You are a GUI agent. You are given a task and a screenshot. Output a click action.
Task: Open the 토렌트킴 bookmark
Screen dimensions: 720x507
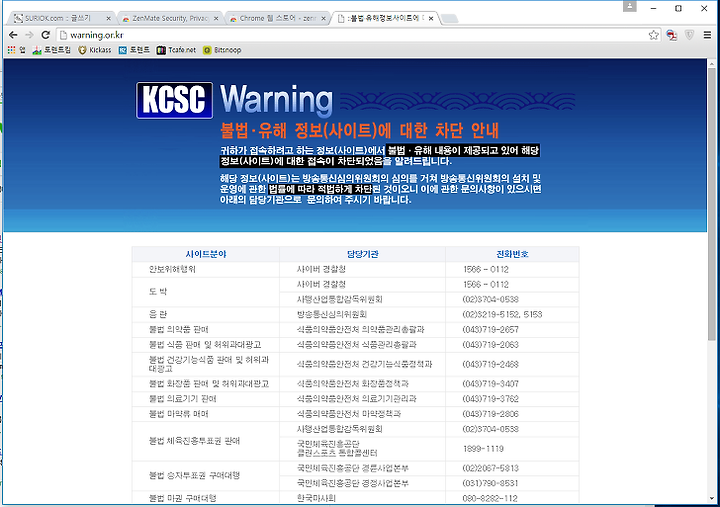51,50
